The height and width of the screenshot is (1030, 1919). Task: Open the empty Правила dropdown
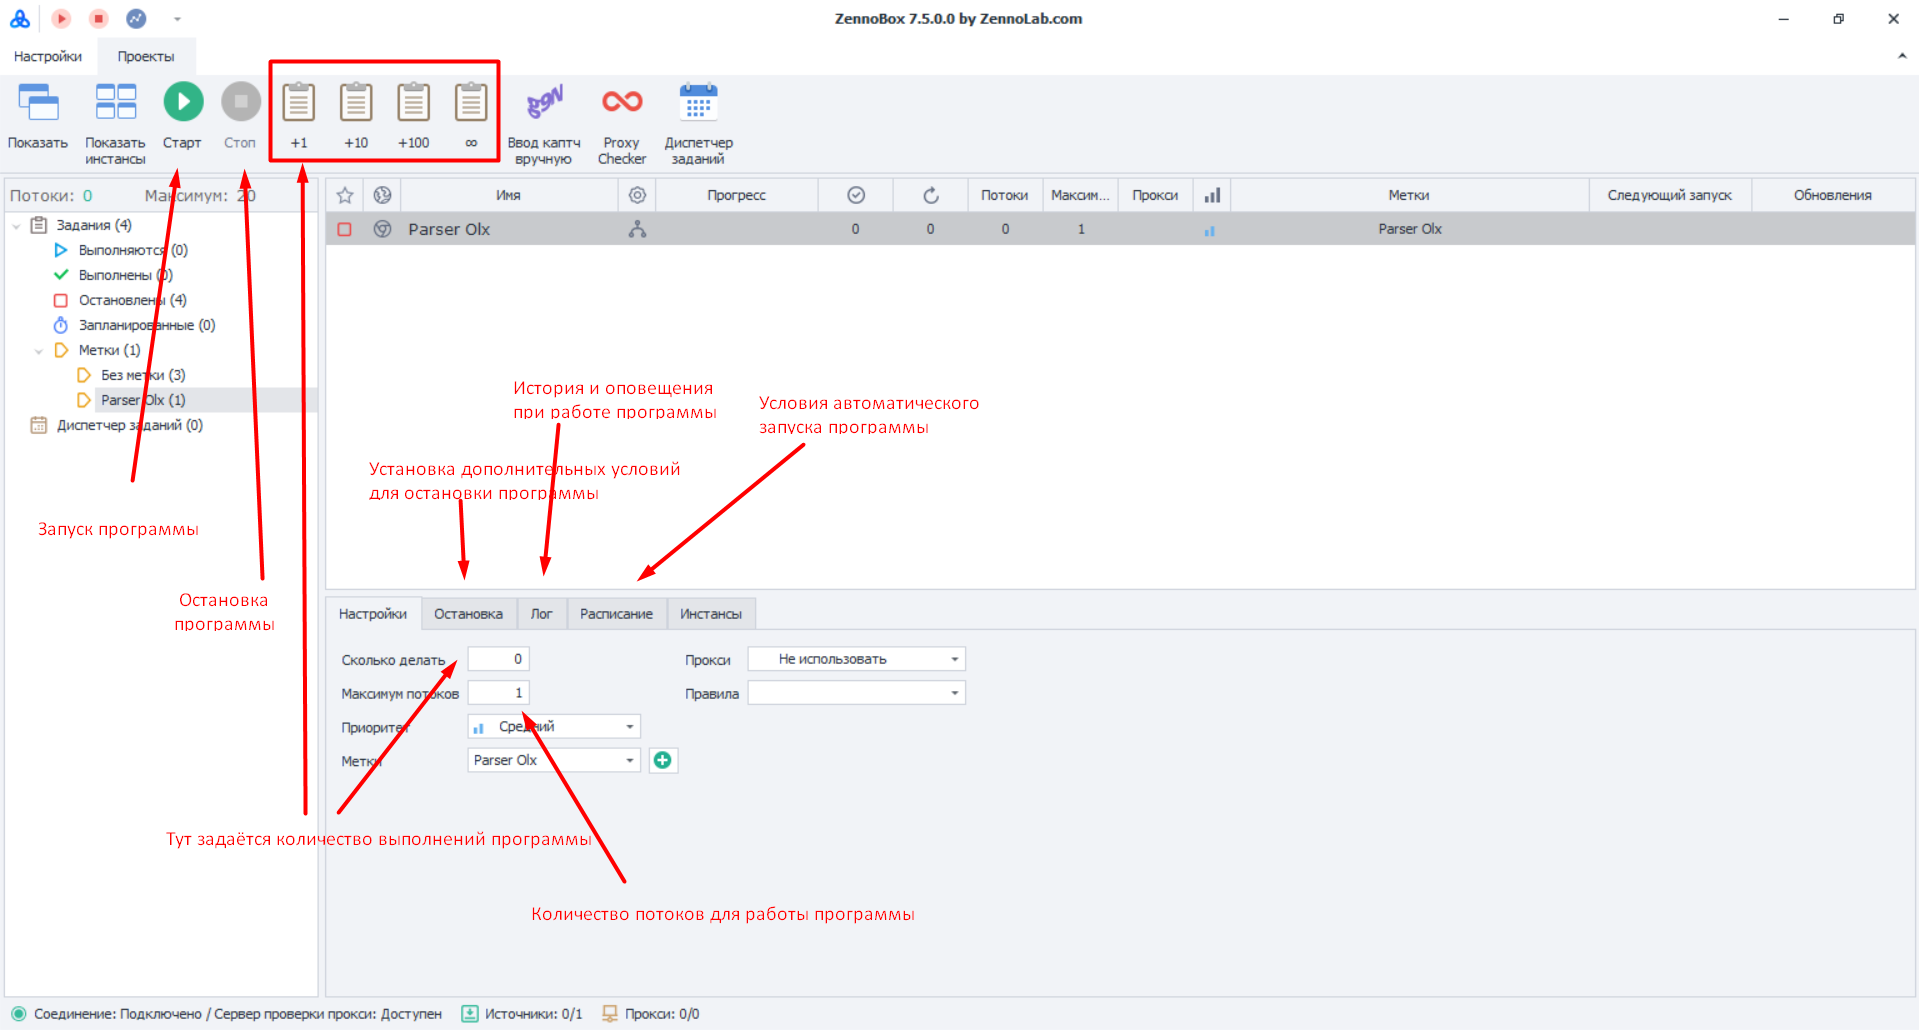857,693
